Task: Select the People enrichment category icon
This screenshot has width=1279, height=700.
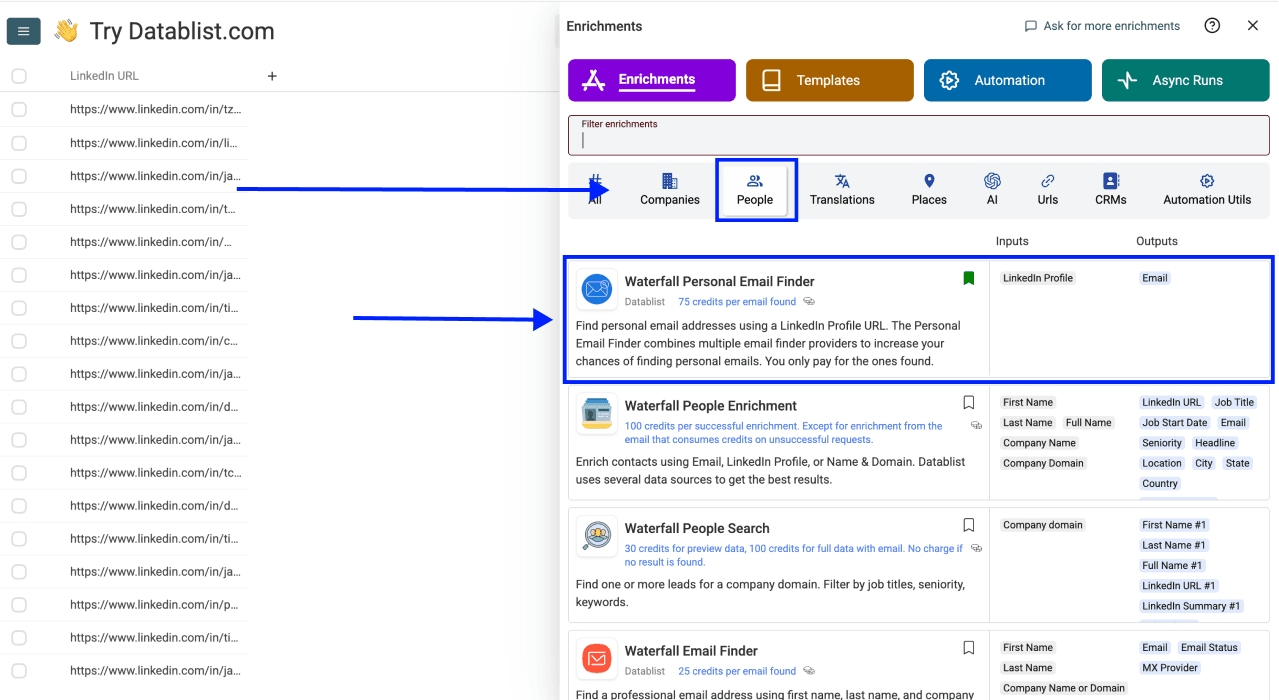Action: (x=755, y=188)
